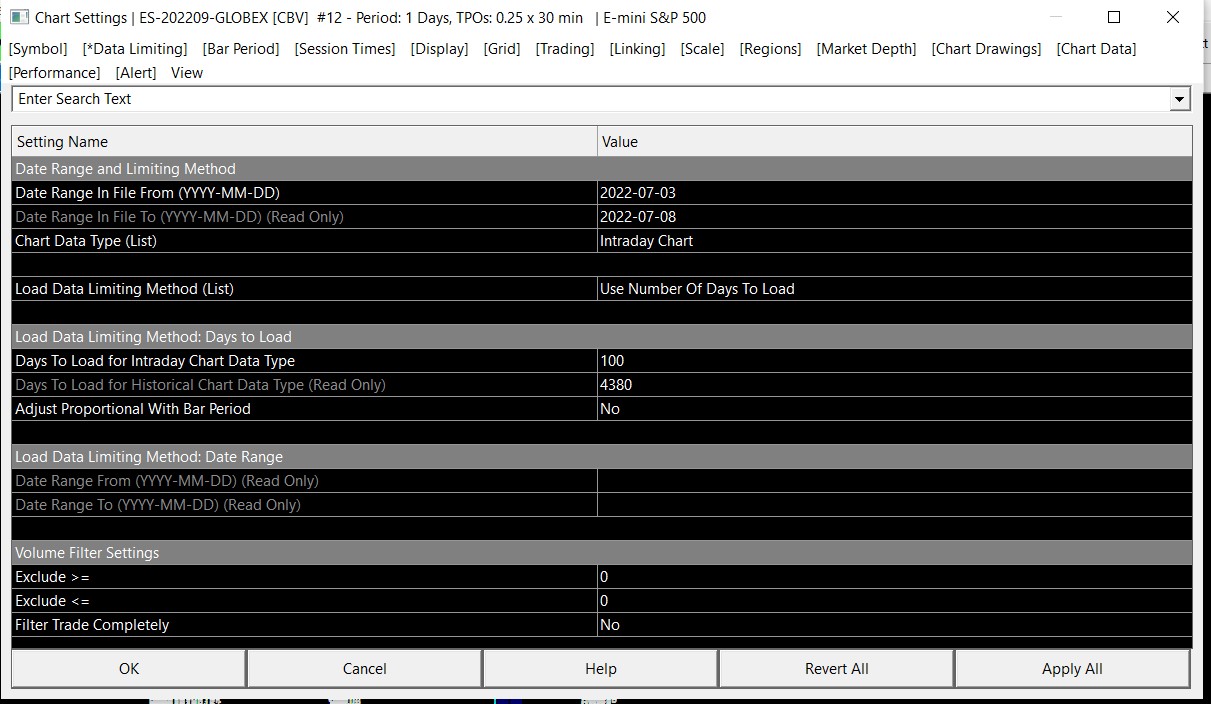Open the [Symbol] settings tab
This screenshot has height=704, width=1211.
[38, 49]
